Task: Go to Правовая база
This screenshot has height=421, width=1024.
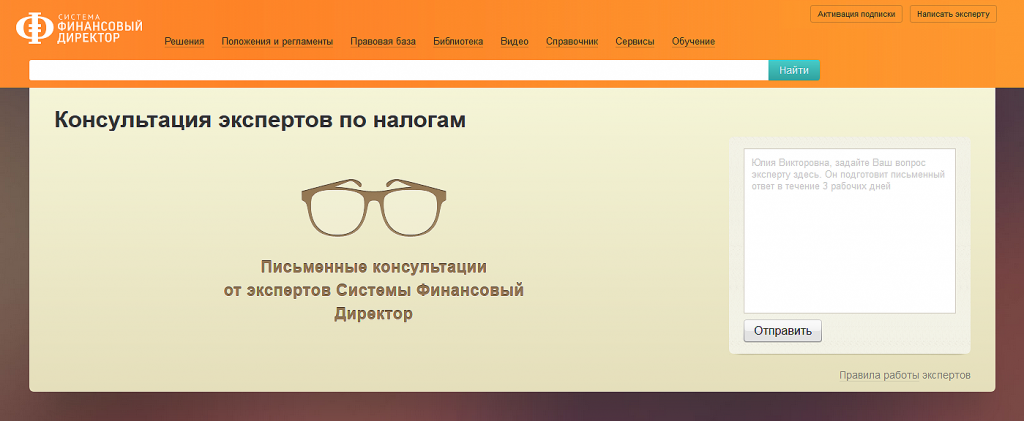Action: [383, 42]
